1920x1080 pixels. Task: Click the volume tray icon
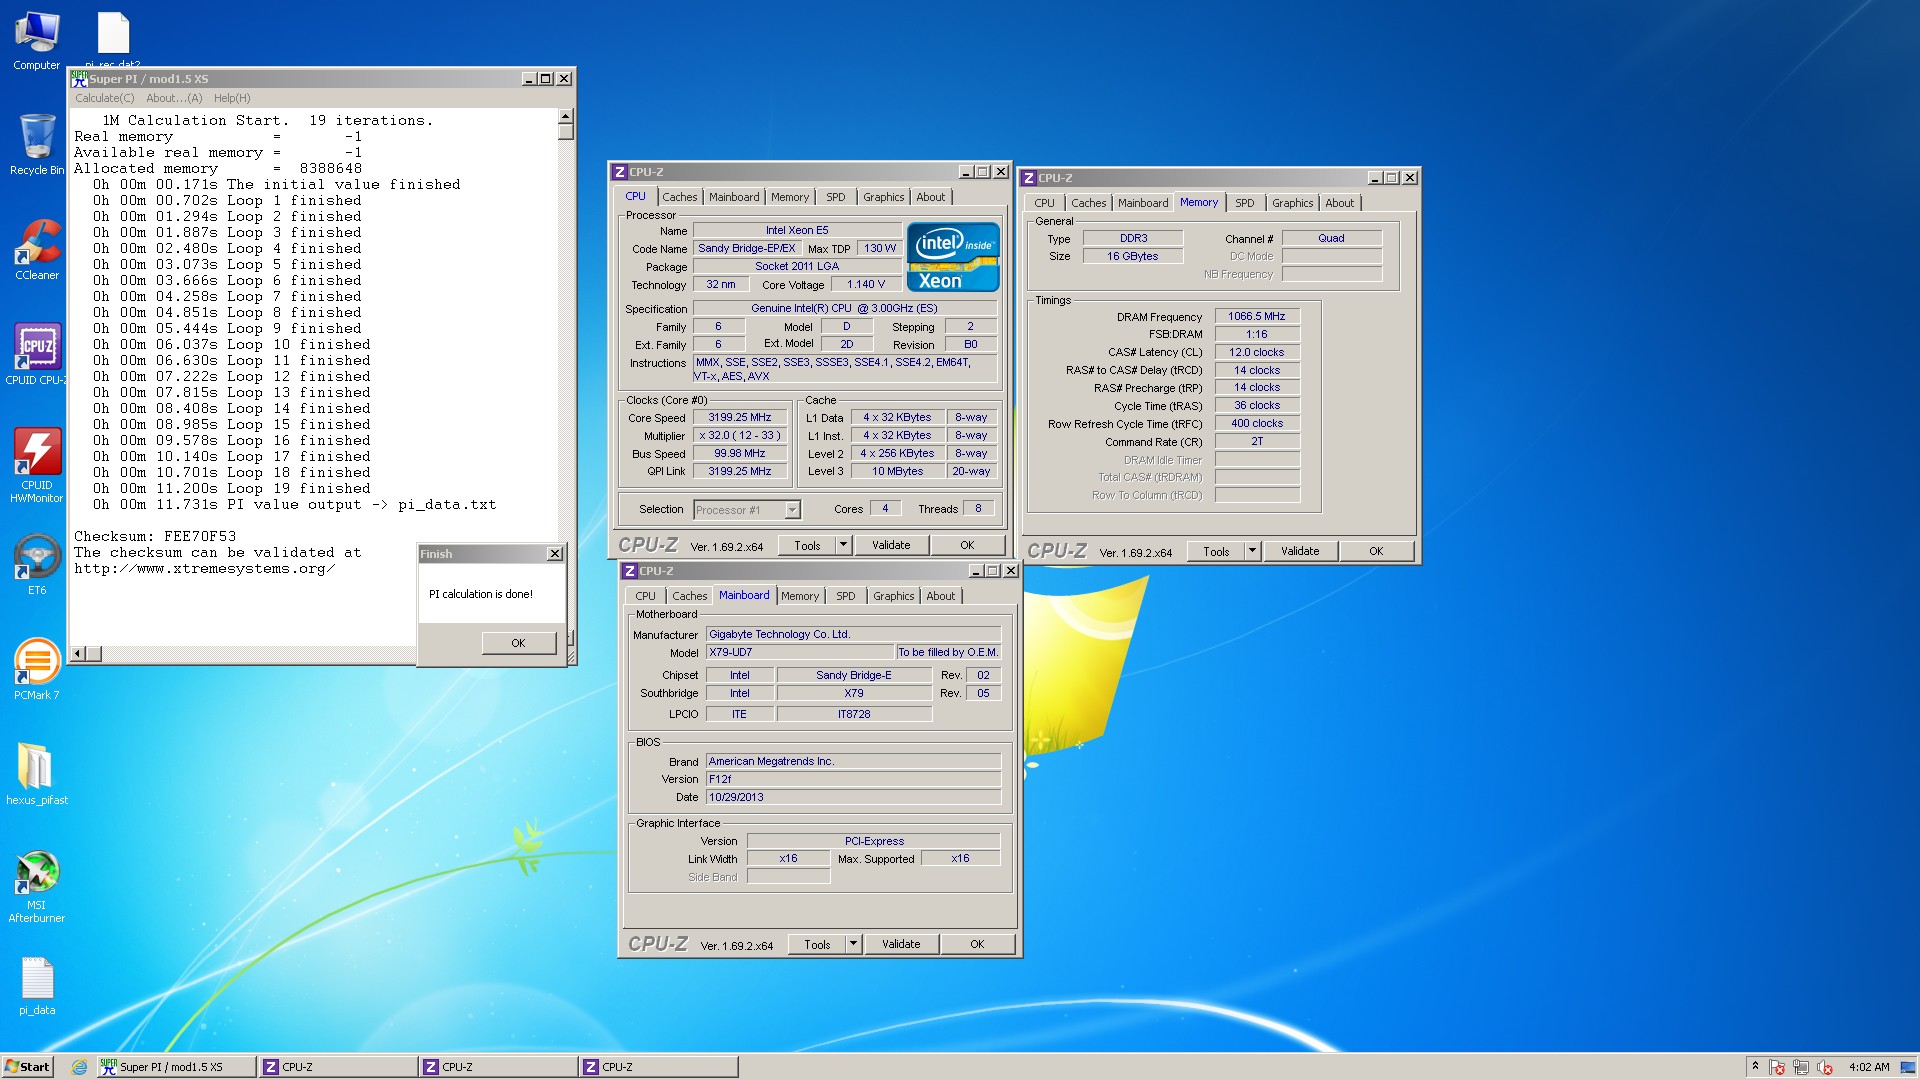click(x=1825, y=1067)
